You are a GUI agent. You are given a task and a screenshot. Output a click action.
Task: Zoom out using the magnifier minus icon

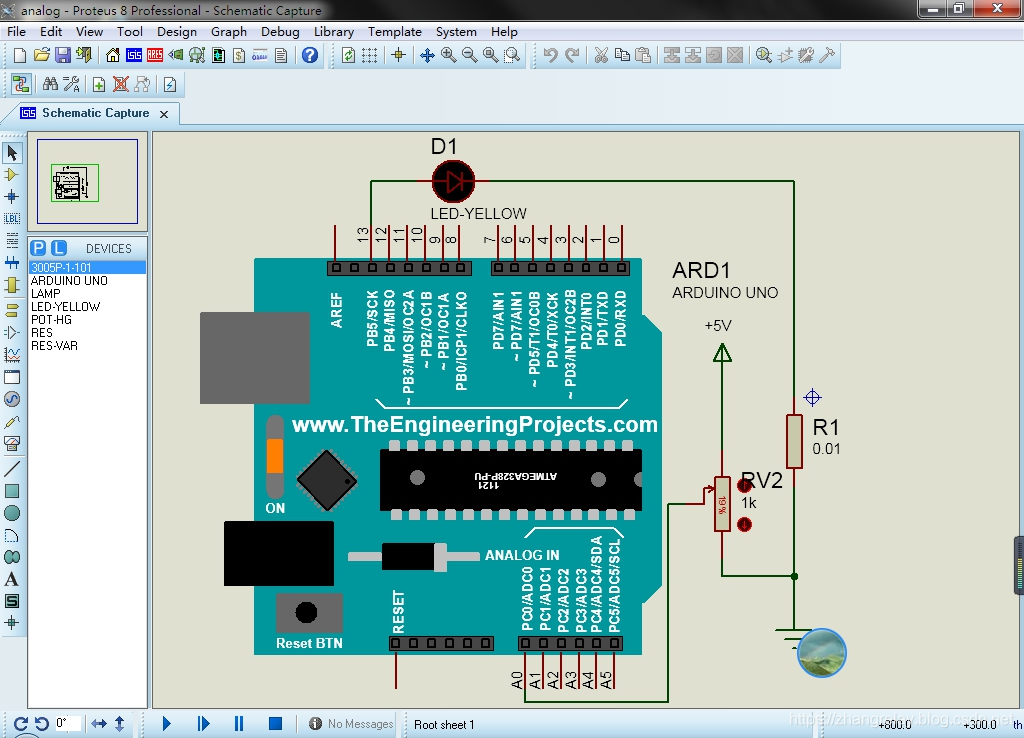coord(470,56)
